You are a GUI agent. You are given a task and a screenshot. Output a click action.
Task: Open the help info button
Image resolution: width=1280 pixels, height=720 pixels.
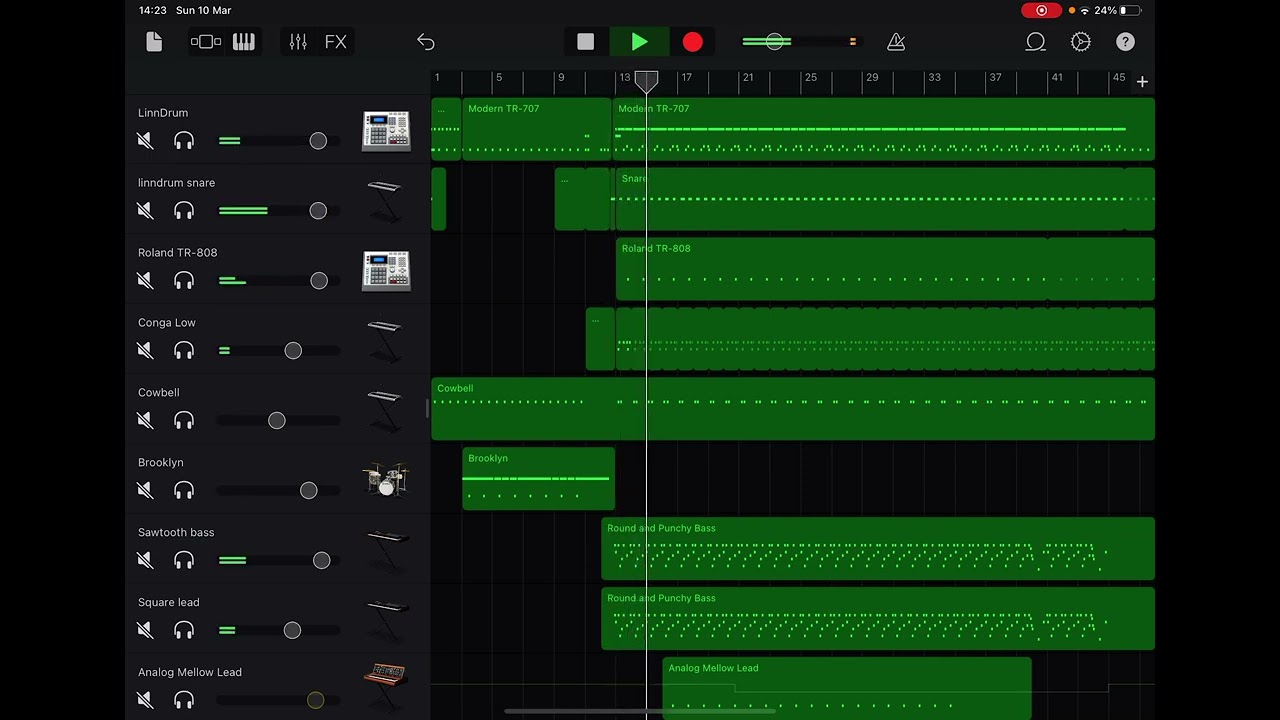[x=1126, y=42]
